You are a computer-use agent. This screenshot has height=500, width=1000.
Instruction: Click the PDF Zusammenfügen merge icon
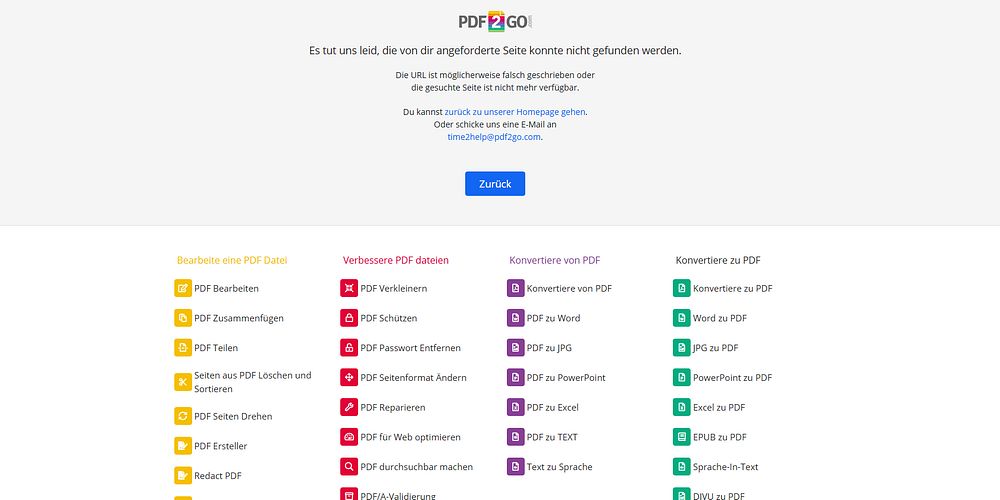183,318
